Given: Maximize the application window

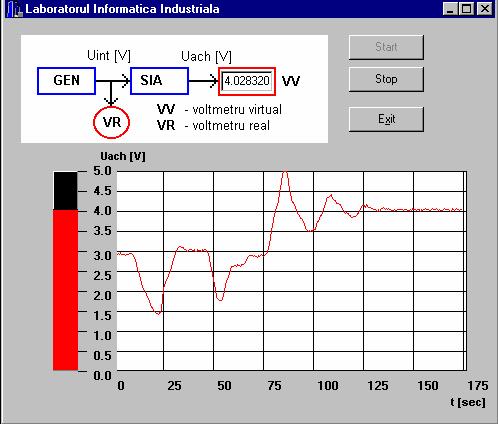Looking at the screenshot, I should [x=466, y=9].
